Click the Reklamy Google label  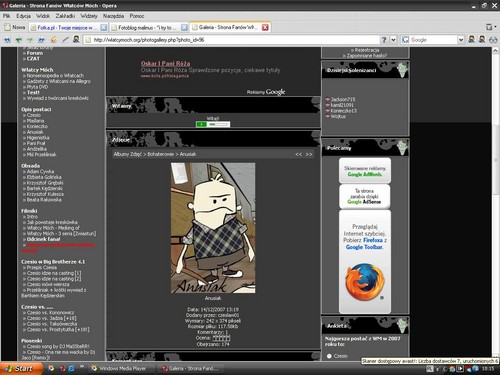pos(266,92)
